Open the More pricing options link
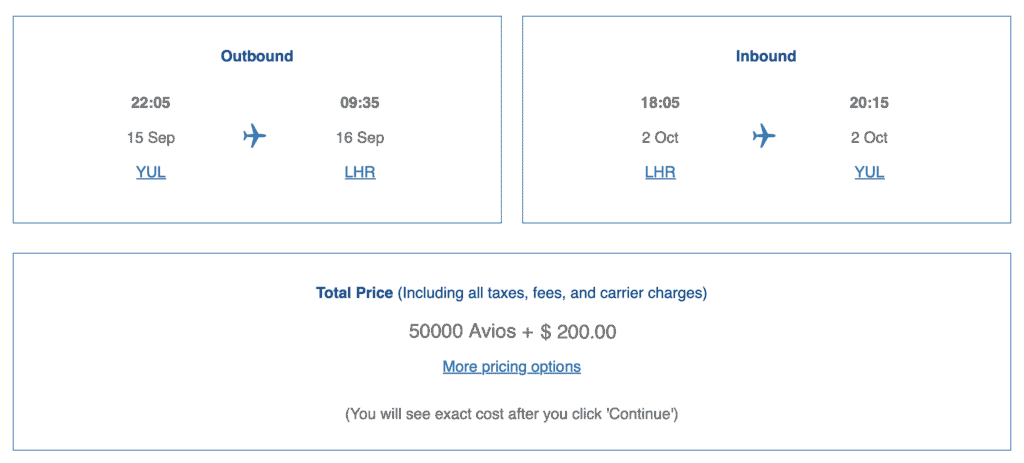 coord(511,366)
